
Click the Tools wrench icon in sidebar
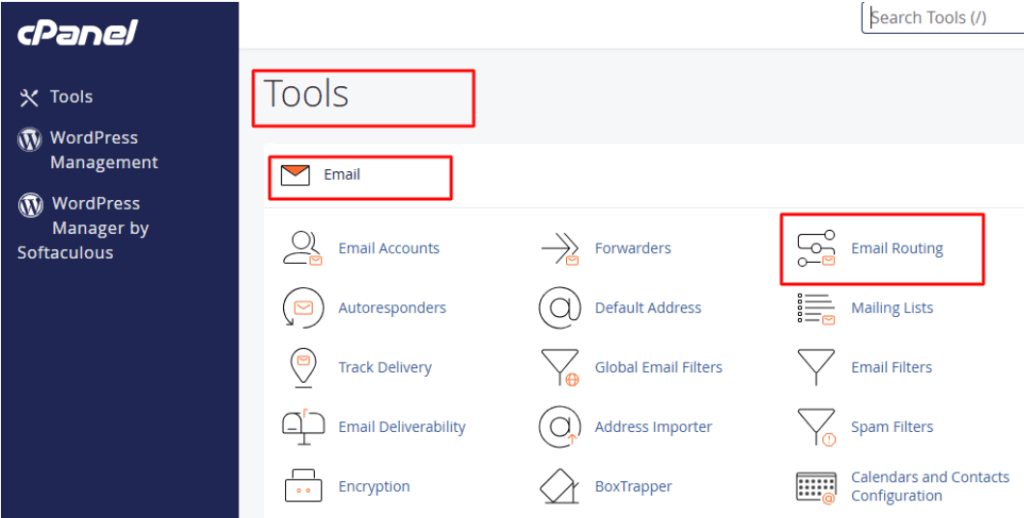pos(29,98)
